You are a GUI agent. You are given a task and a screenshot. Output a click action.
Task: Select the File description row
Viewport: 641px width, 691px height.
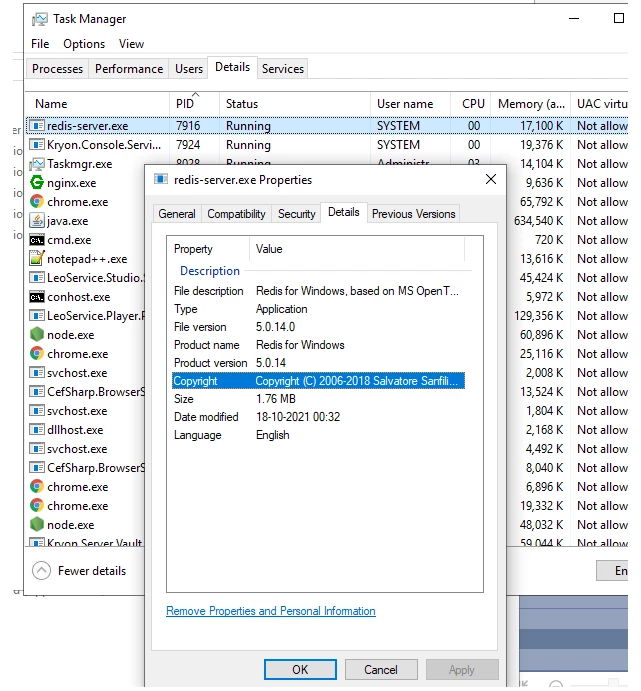click(318, 291)
